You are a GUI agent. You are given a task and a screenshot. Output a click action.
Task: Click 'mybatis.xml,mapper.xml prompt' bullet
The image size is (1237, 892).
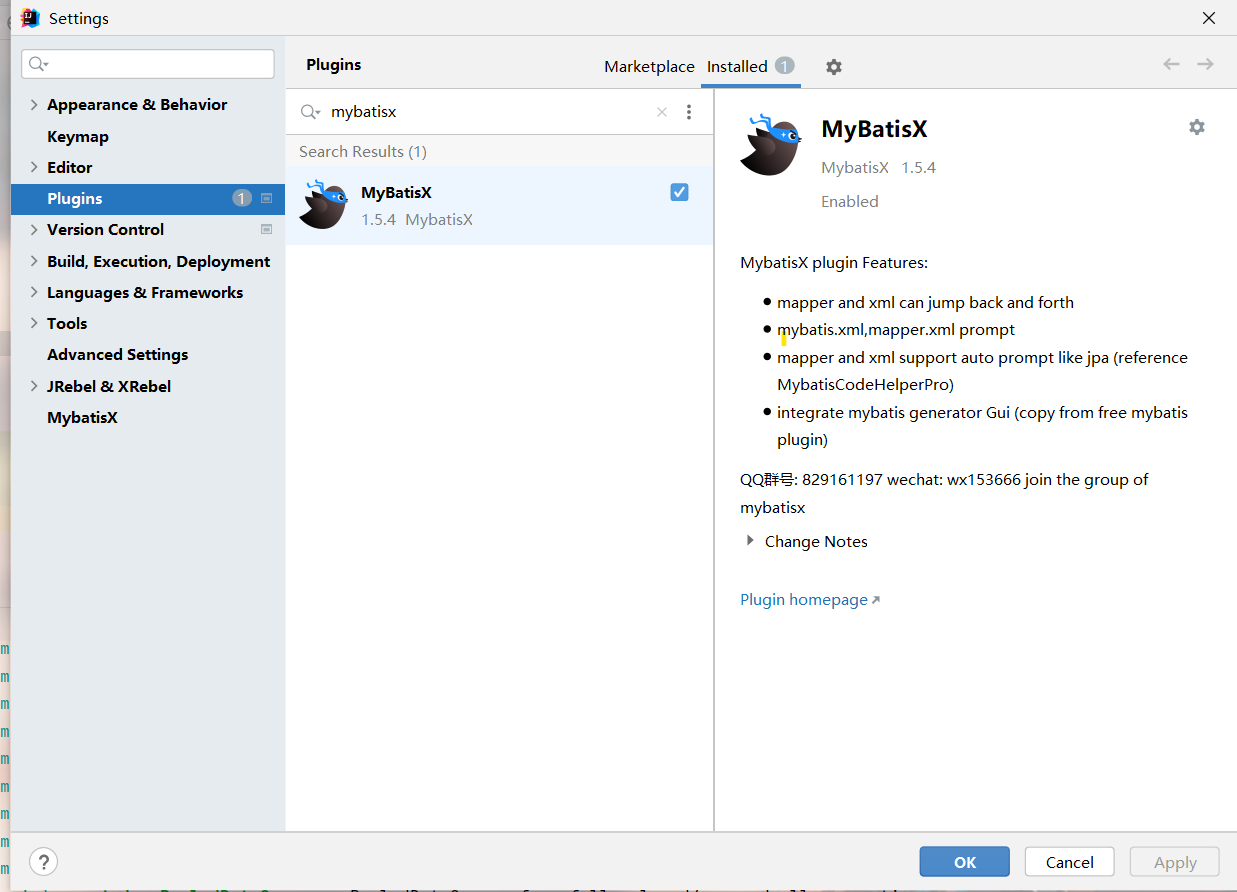point(896,329)
